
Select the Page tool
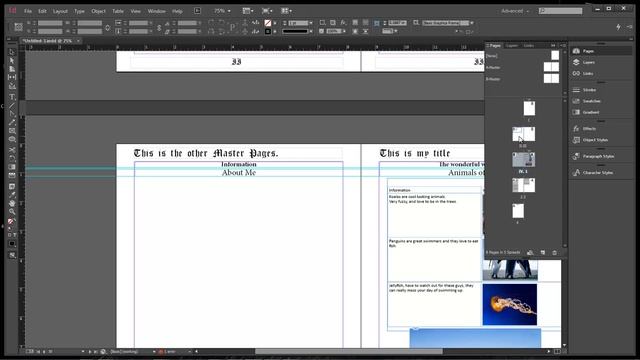click(x=12, y=69)
